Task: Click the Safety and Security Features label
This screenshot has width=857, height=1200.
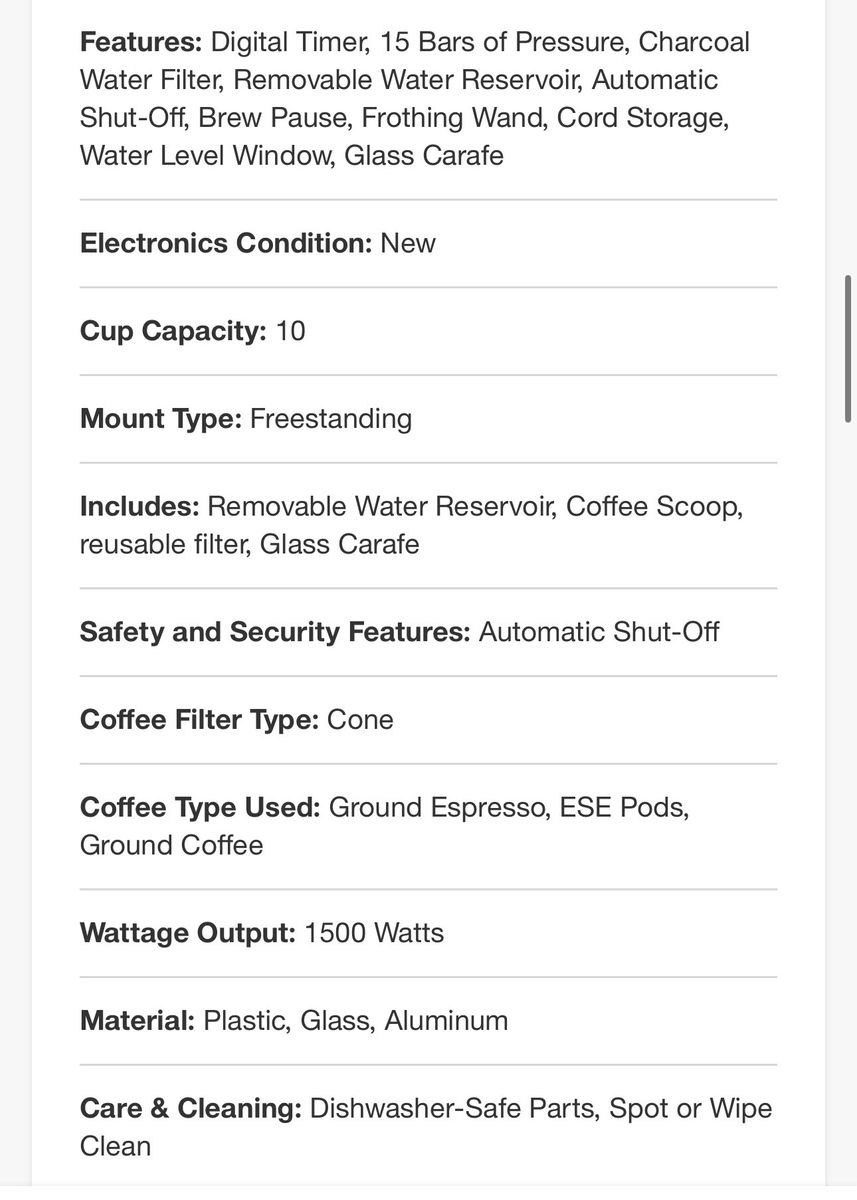Action: click(274, 633)
